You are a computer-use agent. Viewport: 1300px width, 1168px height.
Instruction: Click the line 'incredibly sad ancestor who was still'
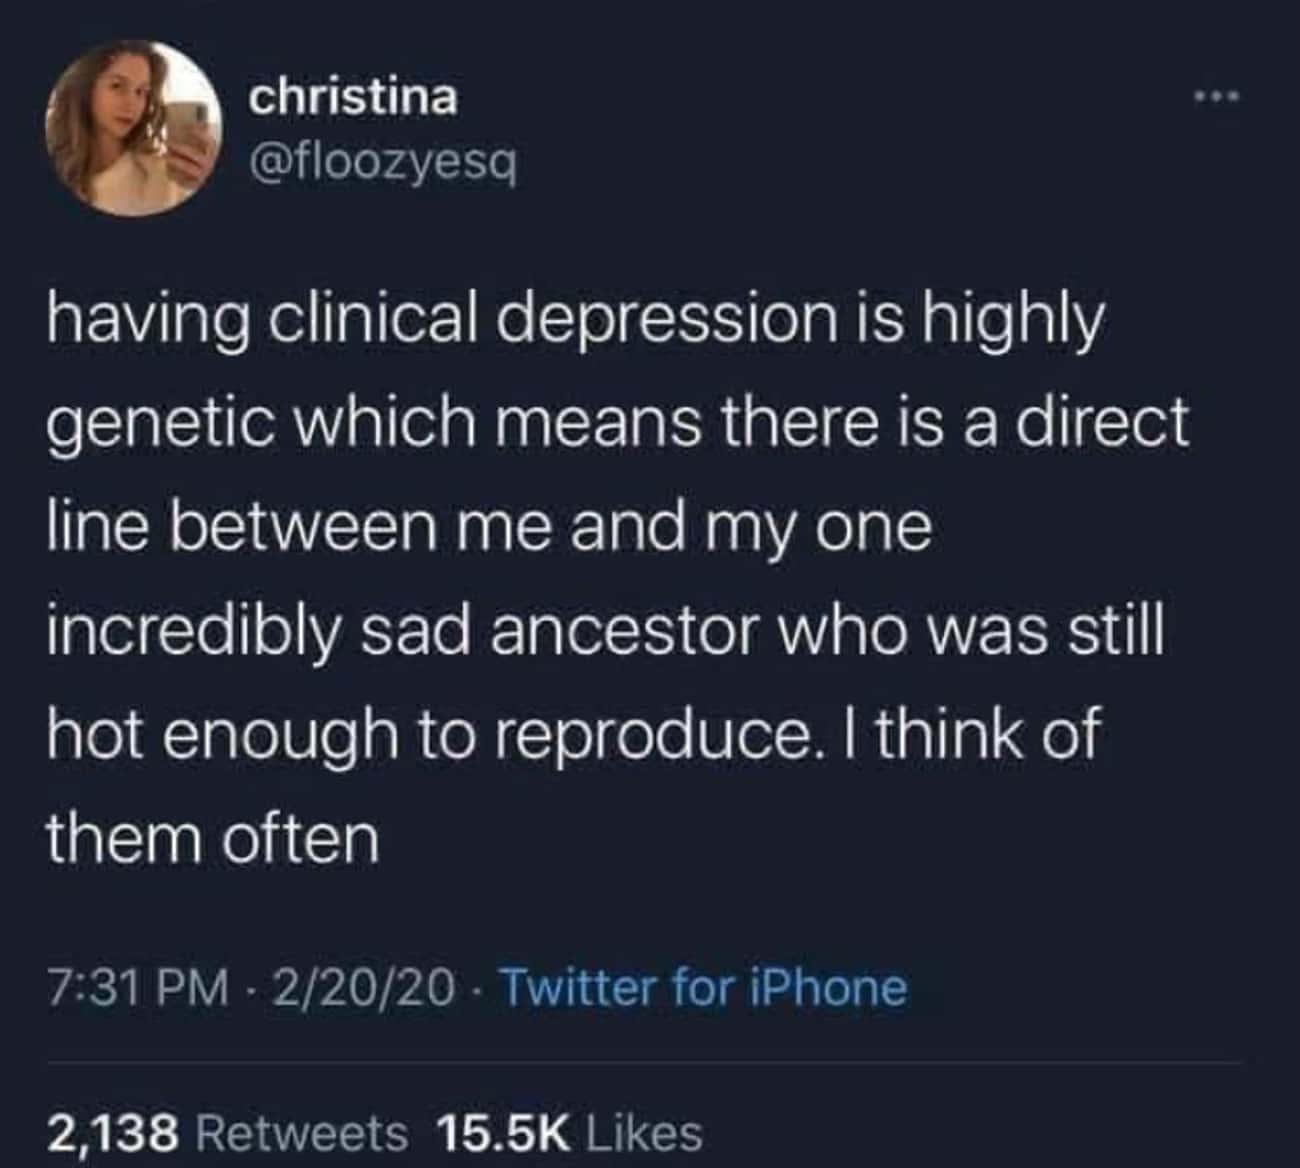point(606,634)
